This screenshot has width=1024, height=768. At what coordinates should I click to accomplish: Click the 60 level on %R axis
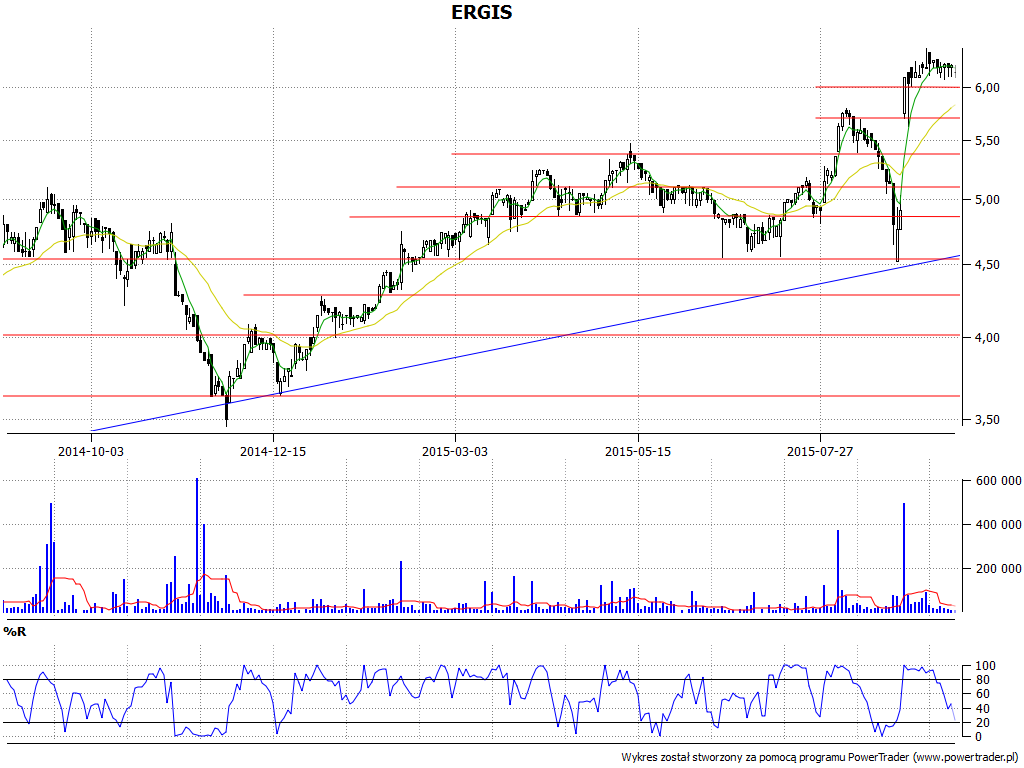click(x=983, y=695)
